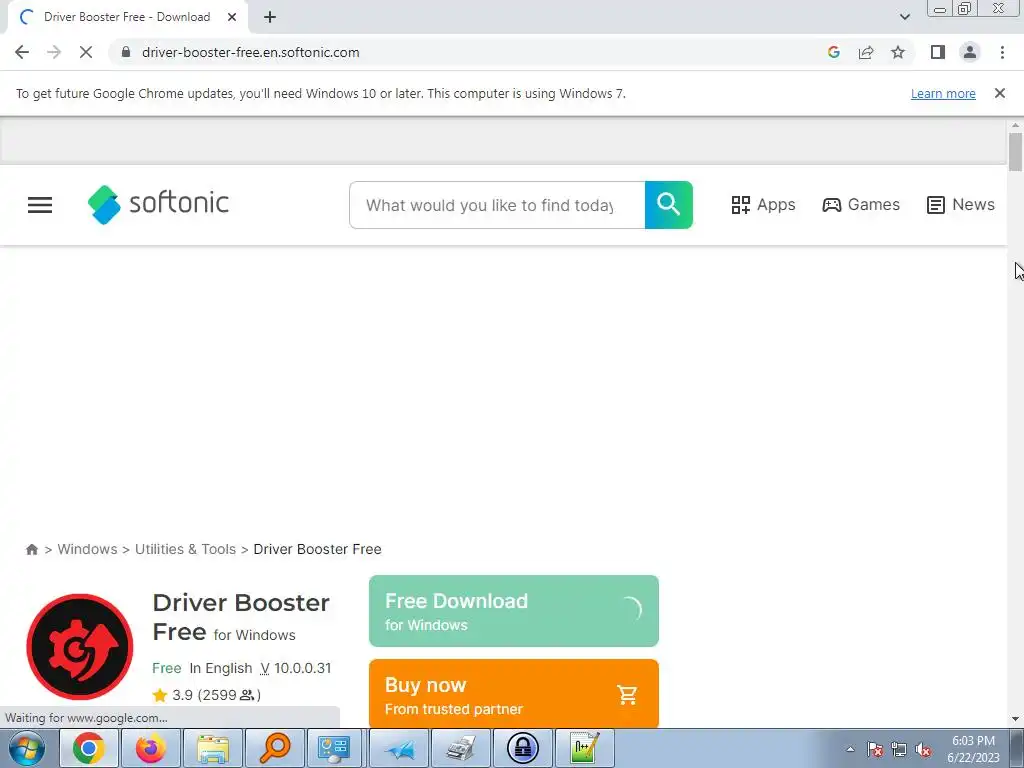Focus the Softonic search field

pos(497,205)
